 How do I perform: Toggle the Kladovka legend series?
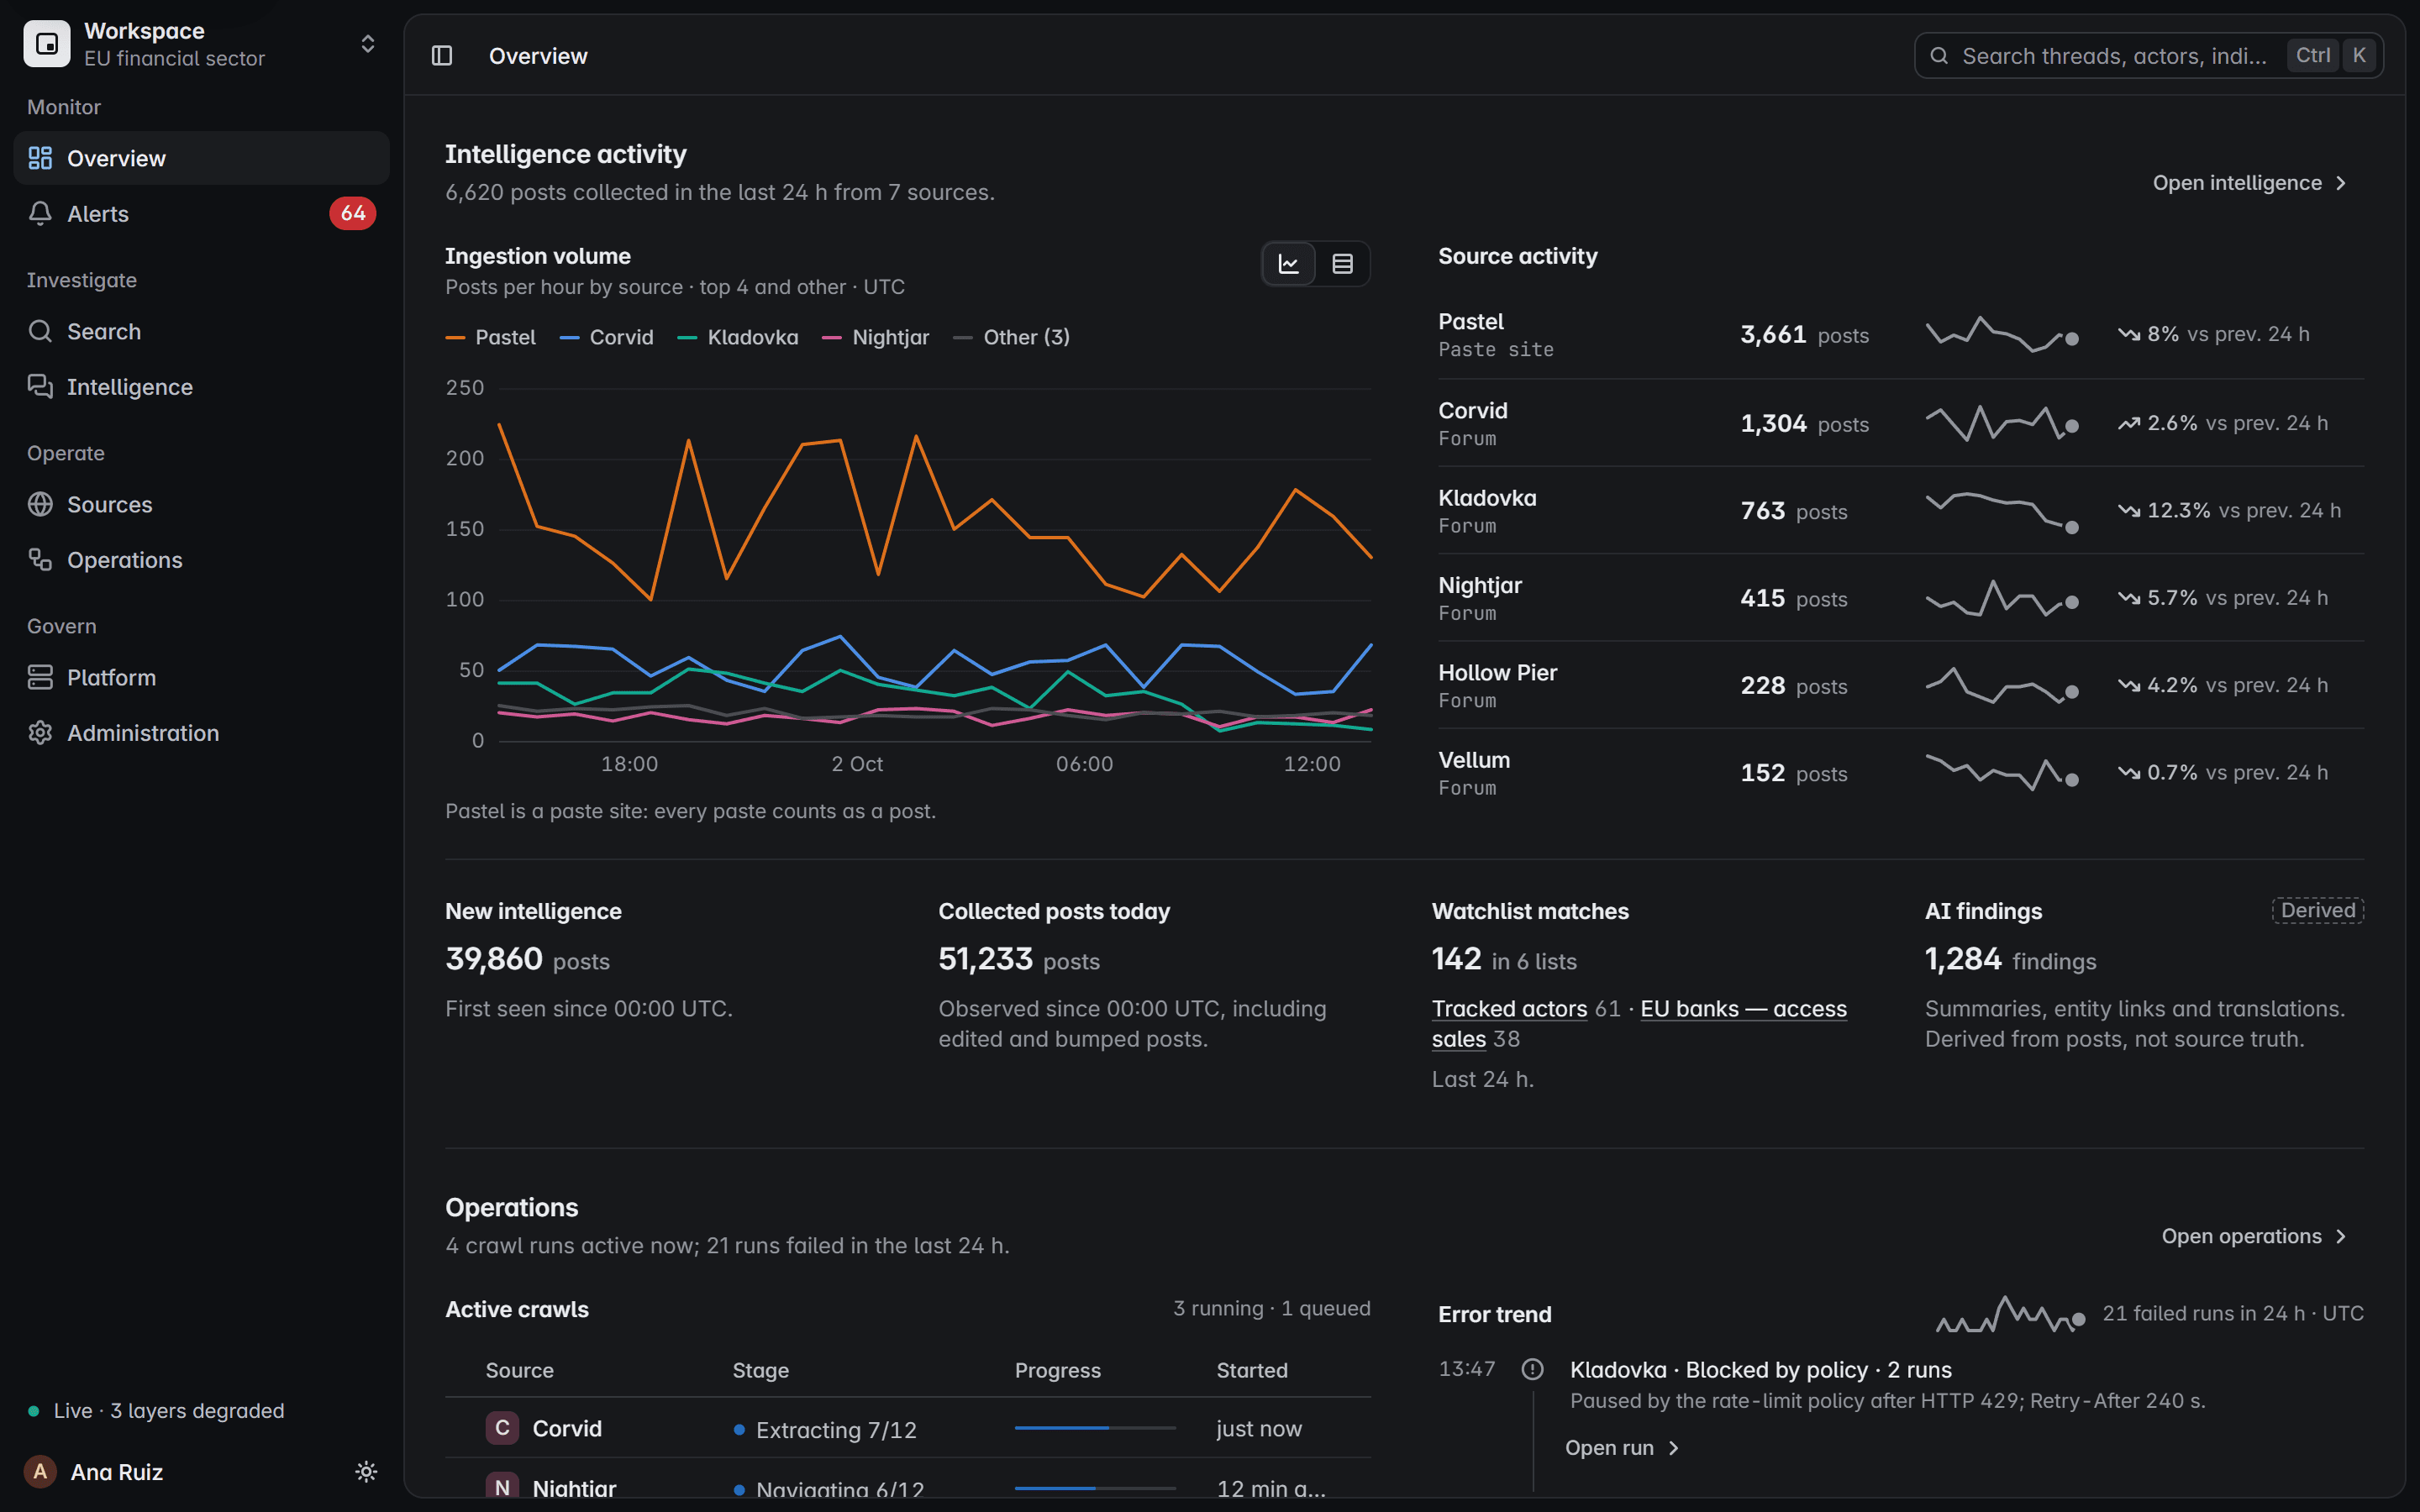point(738,338)
